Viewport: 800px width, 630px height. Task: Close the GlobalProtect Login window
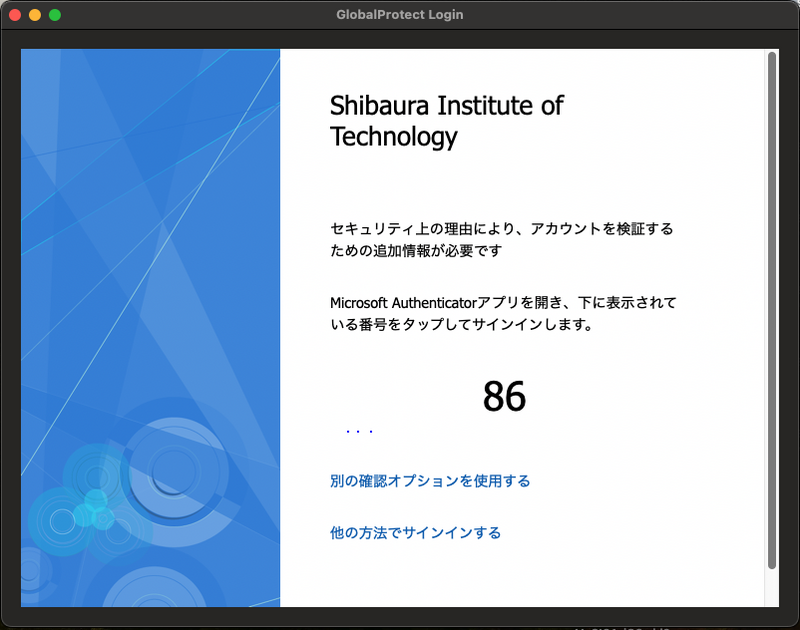15,15
